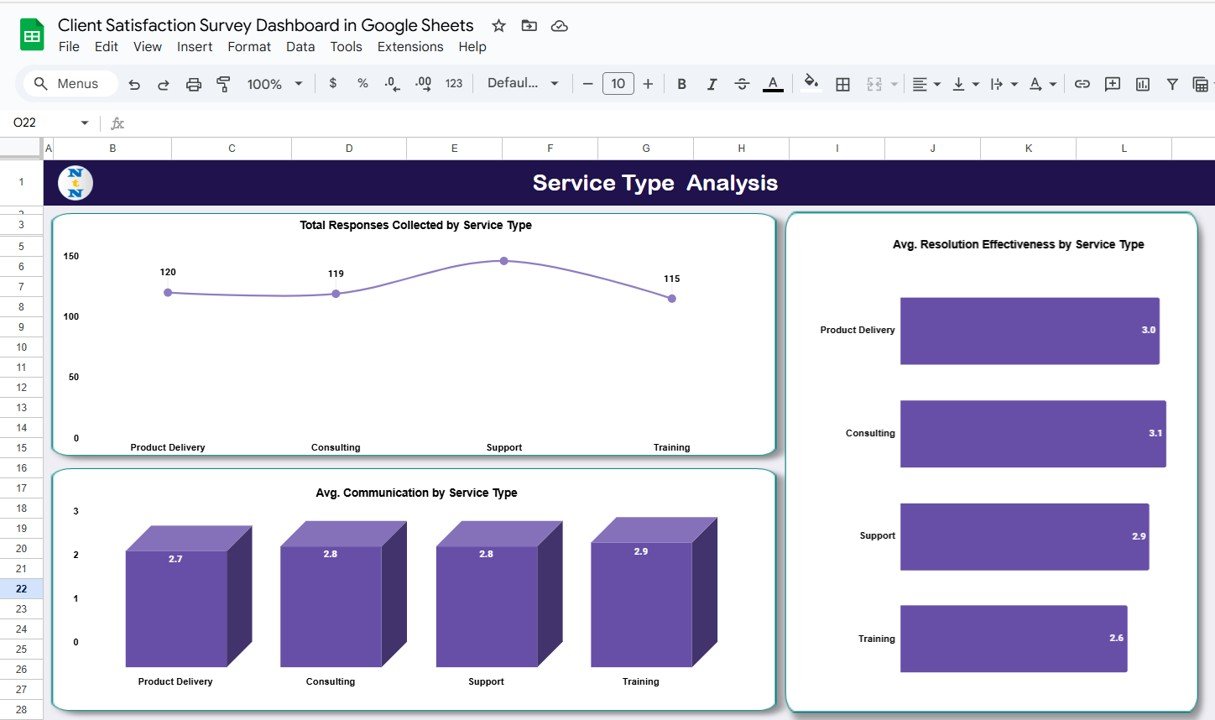Increase font size with plus button
Image resolution: width=1215 pixels, height=720 pixels.
[x=648, y=84]
